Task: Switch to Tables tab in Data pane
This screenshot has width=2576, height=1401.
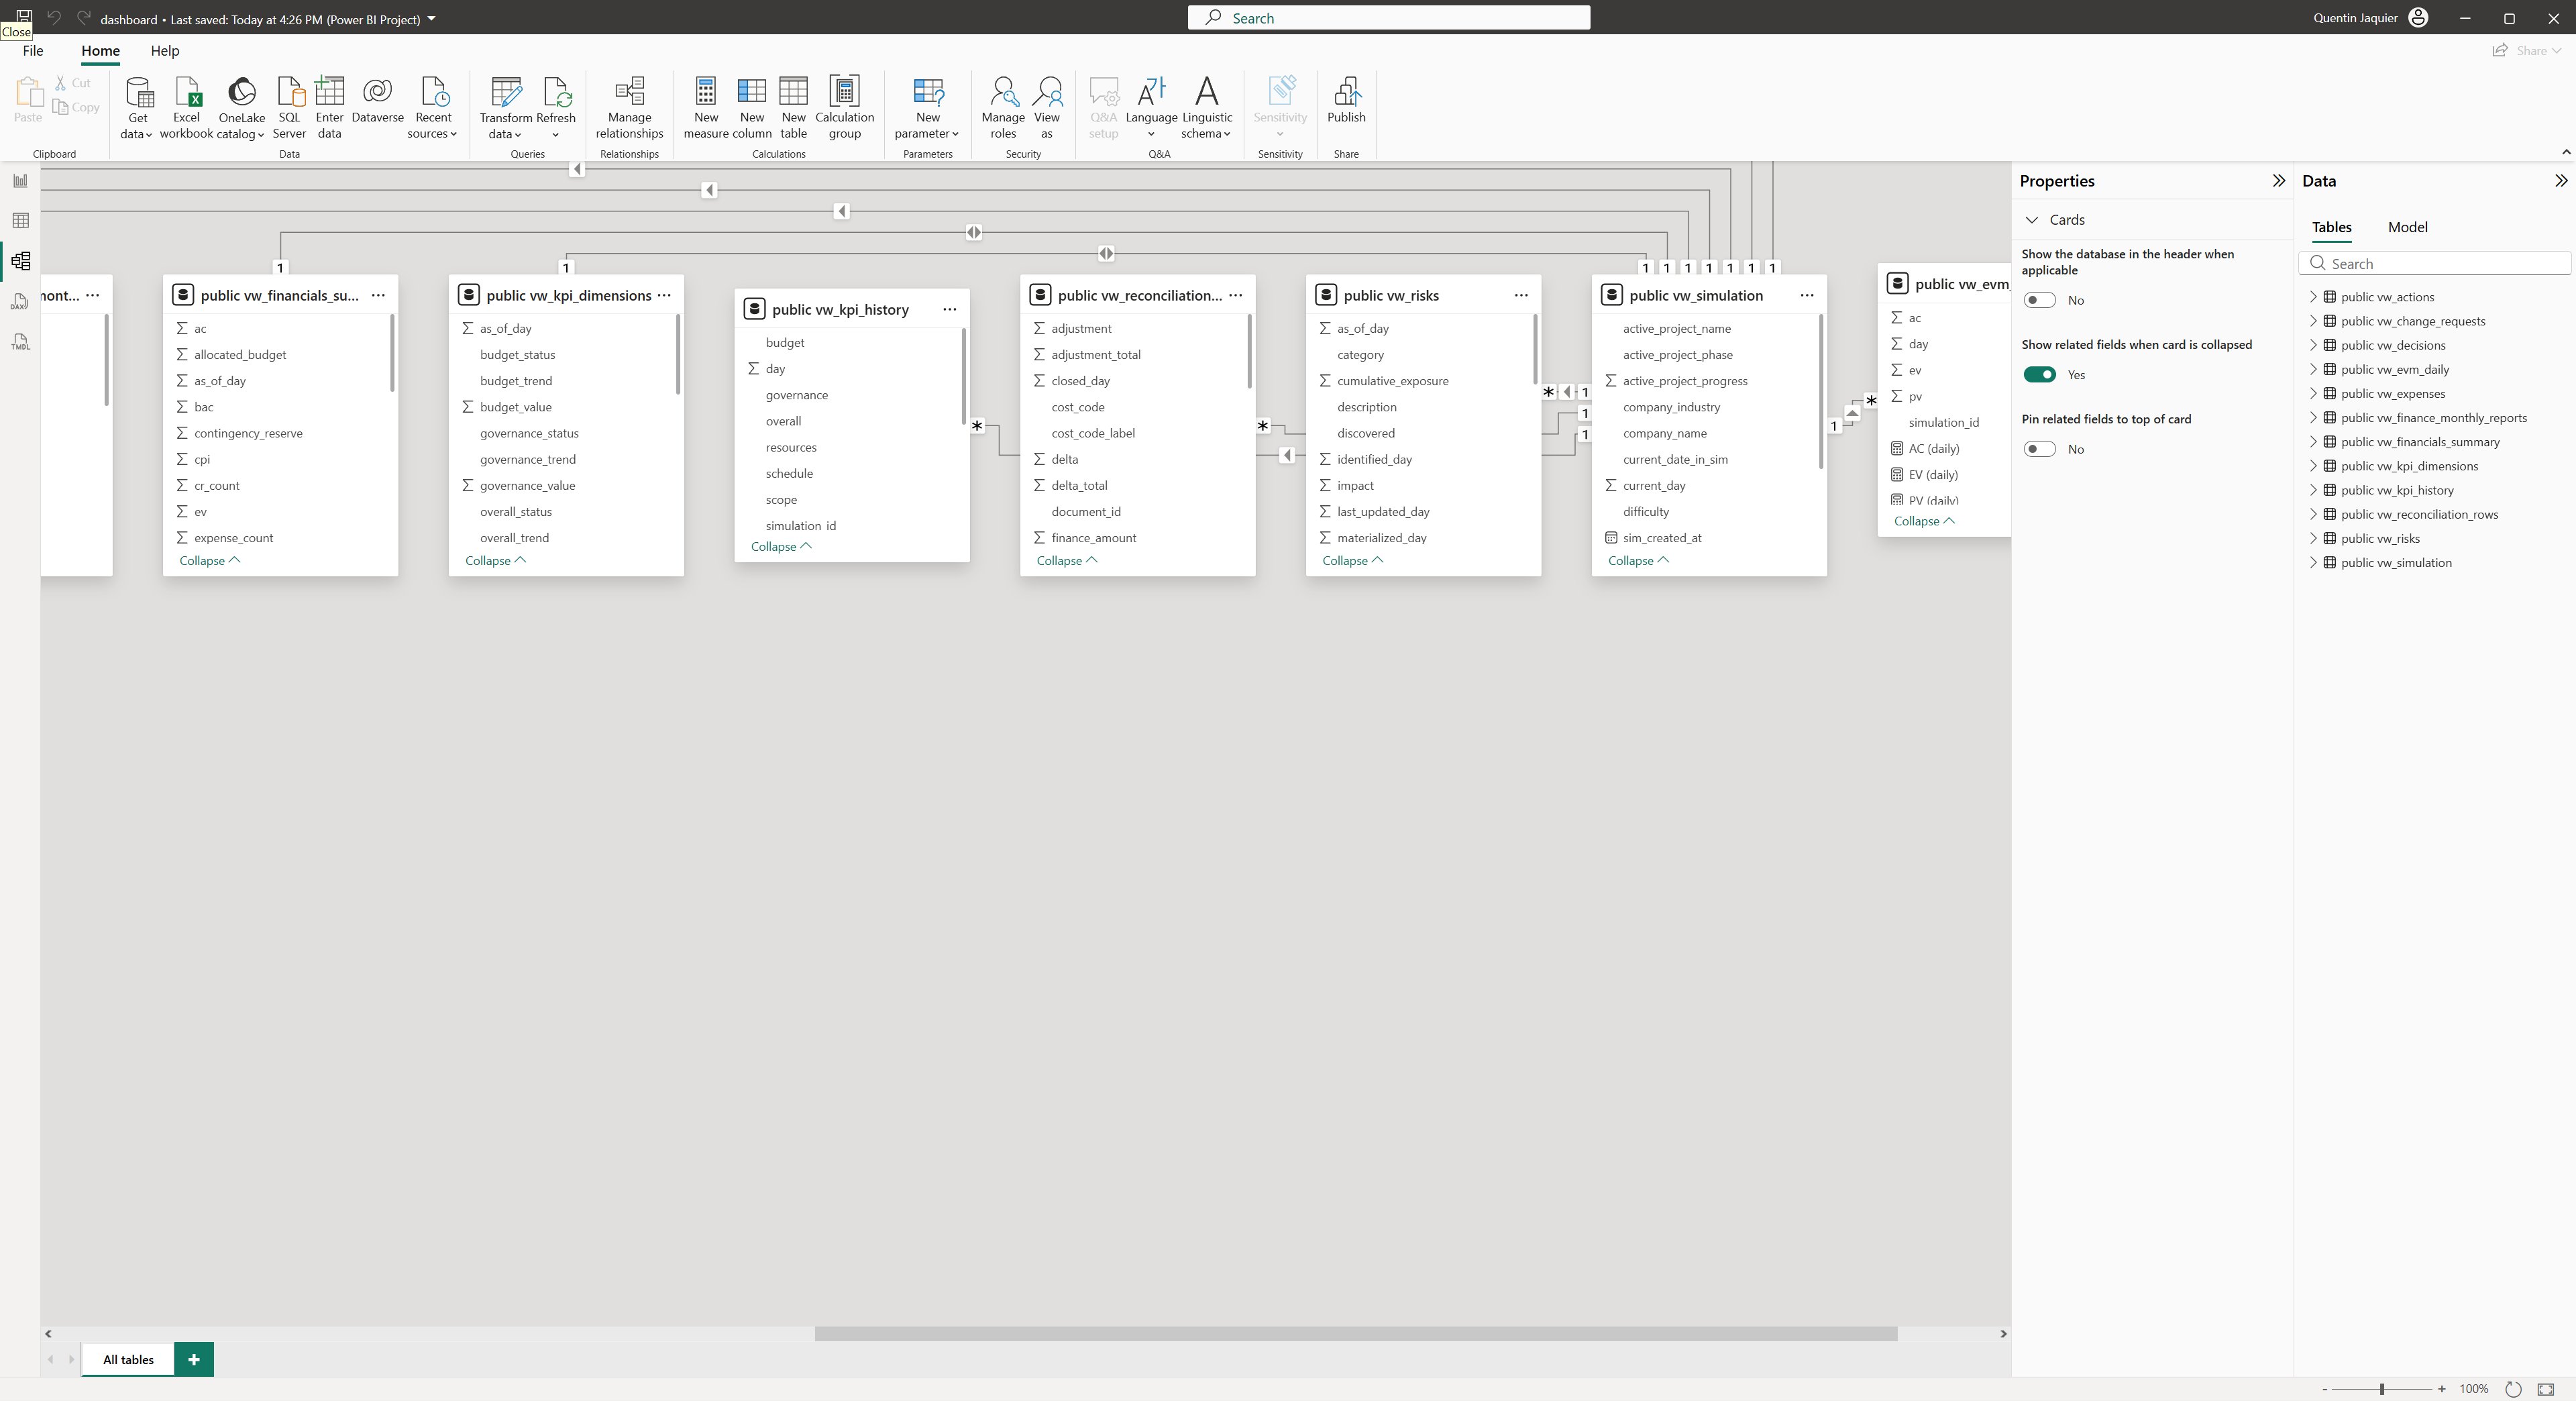Action: (x=2331, y=227)
